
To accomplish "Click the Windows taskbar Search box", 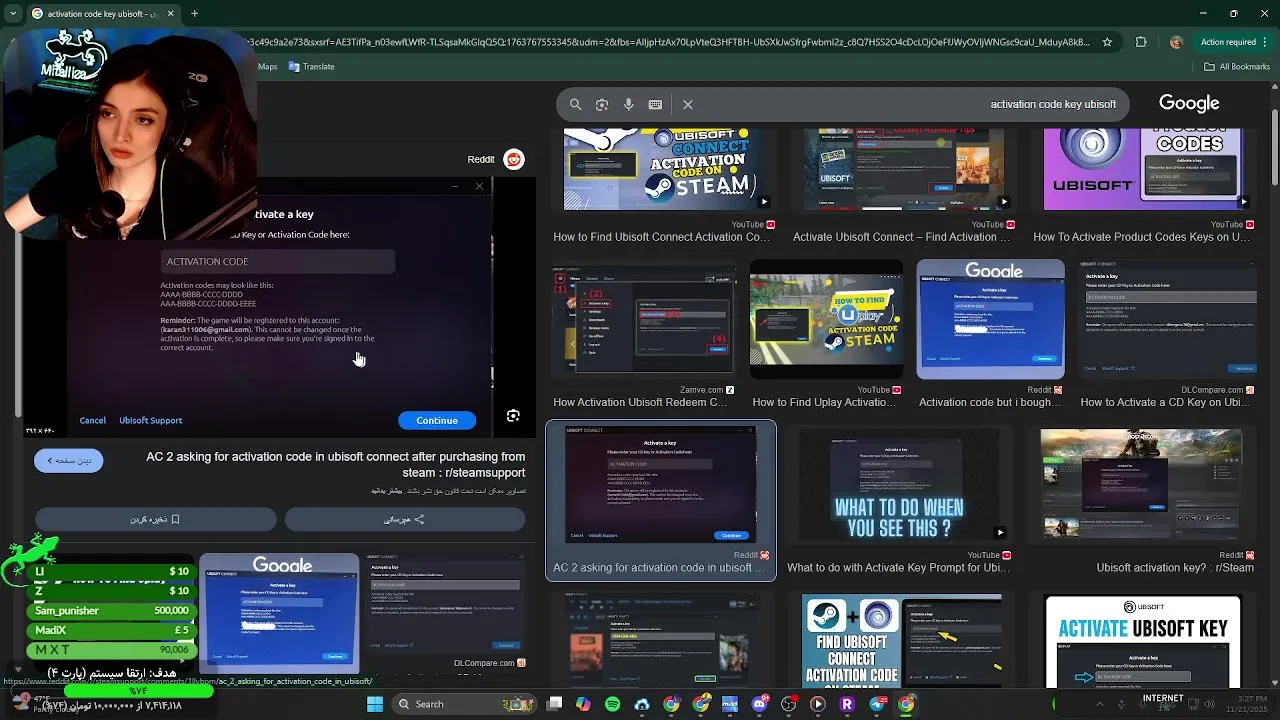I will 463,704.
